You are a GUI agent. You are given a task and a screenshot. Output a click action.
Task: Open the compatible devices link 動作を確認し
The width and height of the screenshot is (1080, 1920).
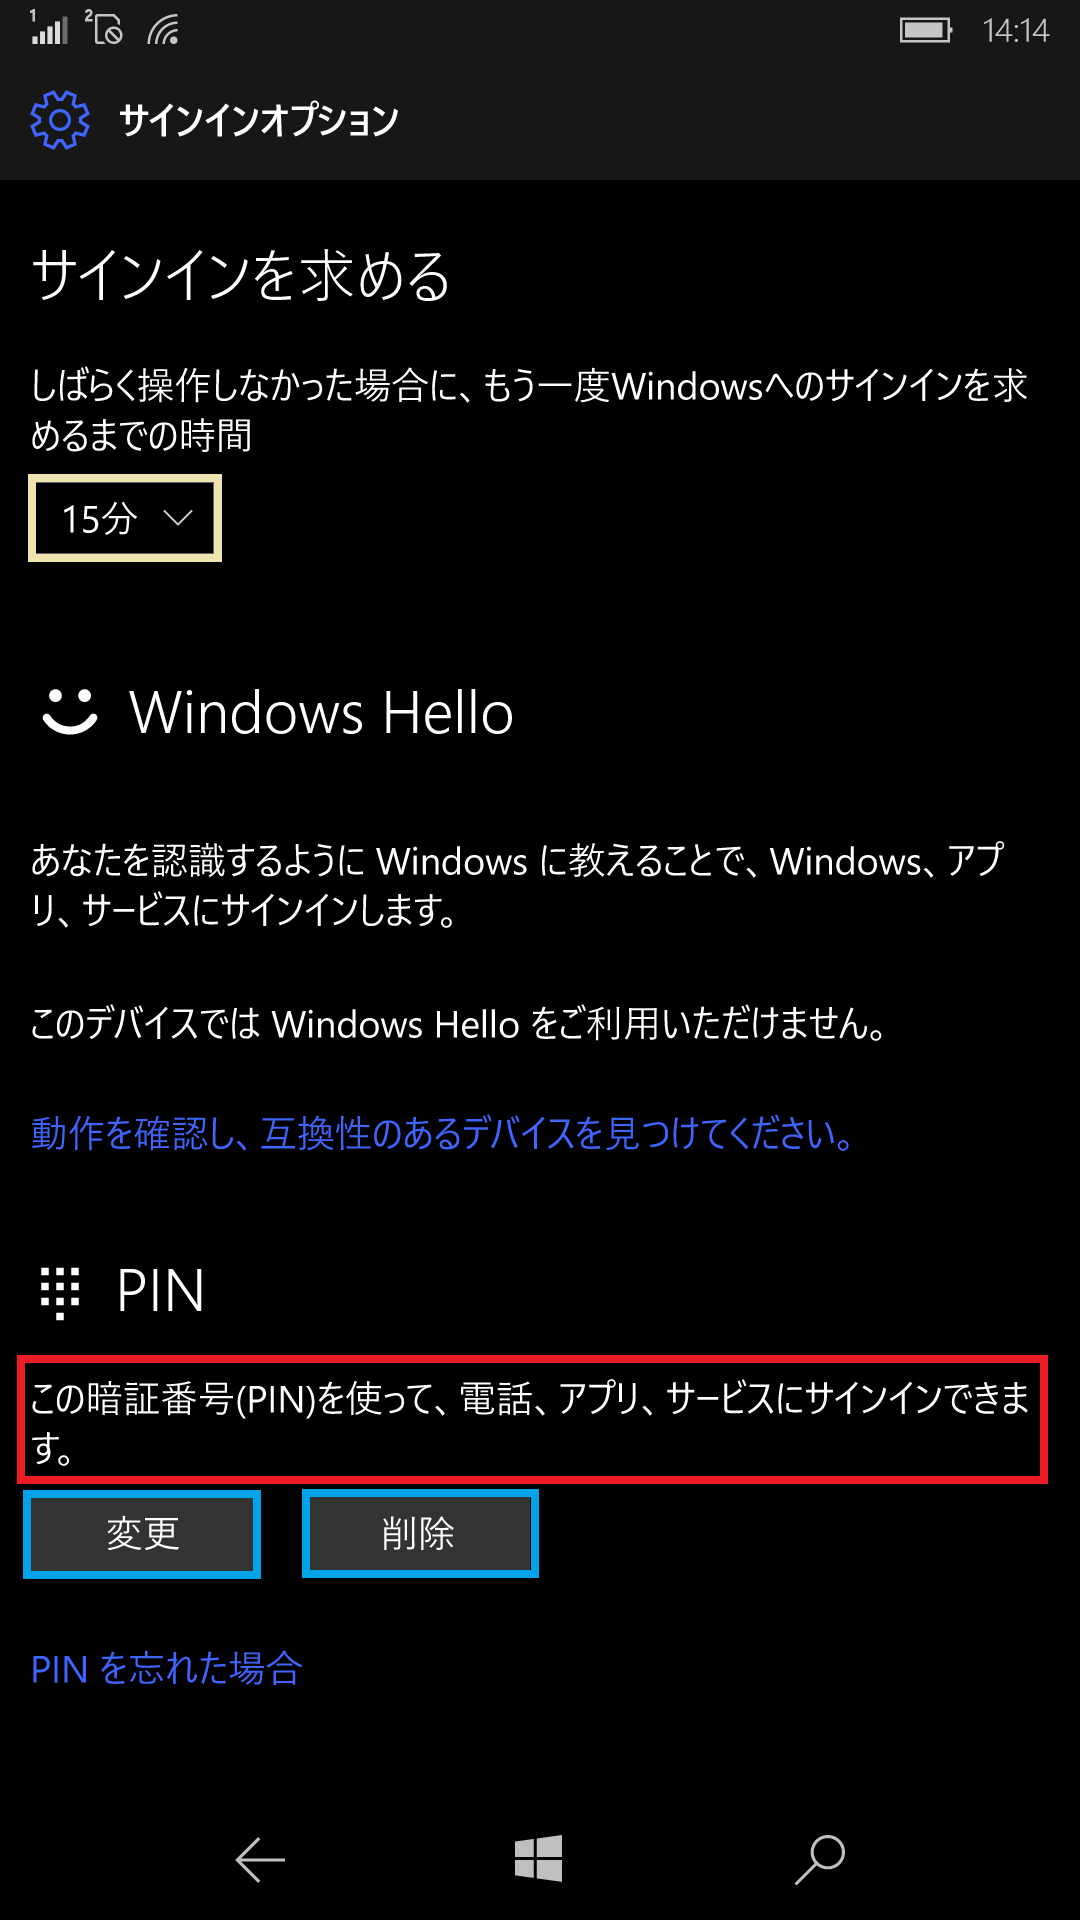point(443,1134)
